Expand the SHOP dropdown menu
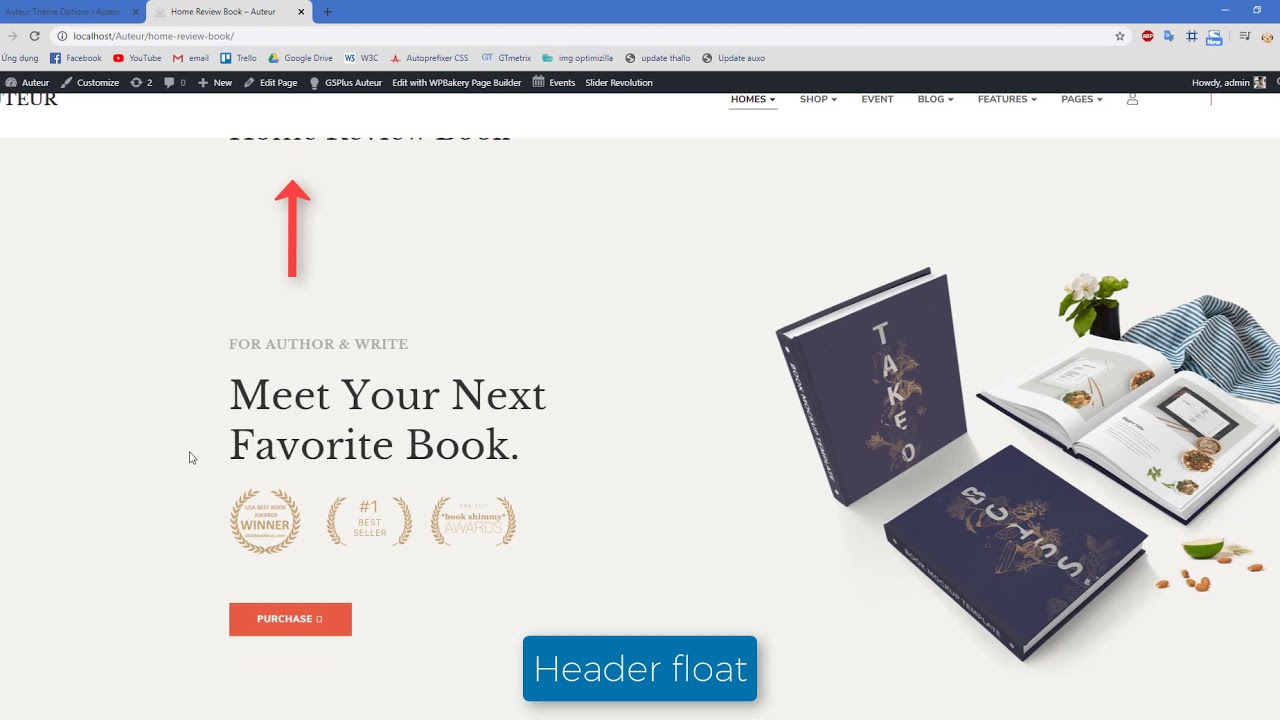Viewport: 1280px width, 720px height. click(x=818, y=99)
